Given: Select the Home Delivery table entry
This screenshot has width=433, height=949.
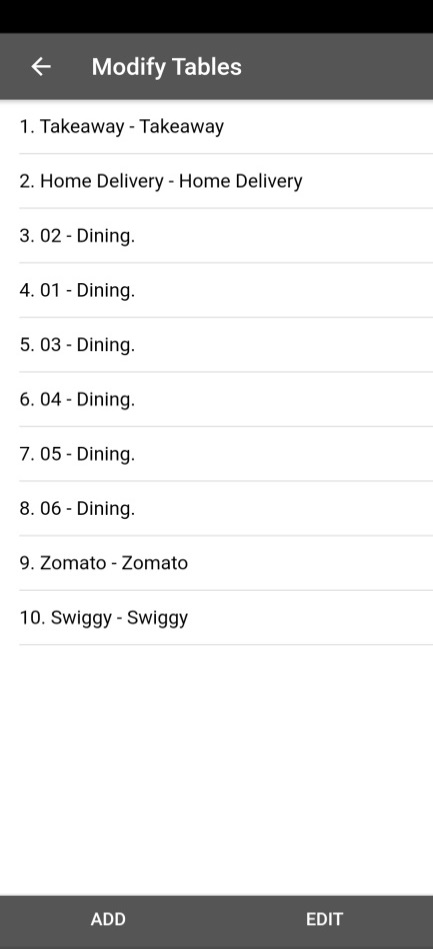Looking at the screenshot, I should coord(216,181).
